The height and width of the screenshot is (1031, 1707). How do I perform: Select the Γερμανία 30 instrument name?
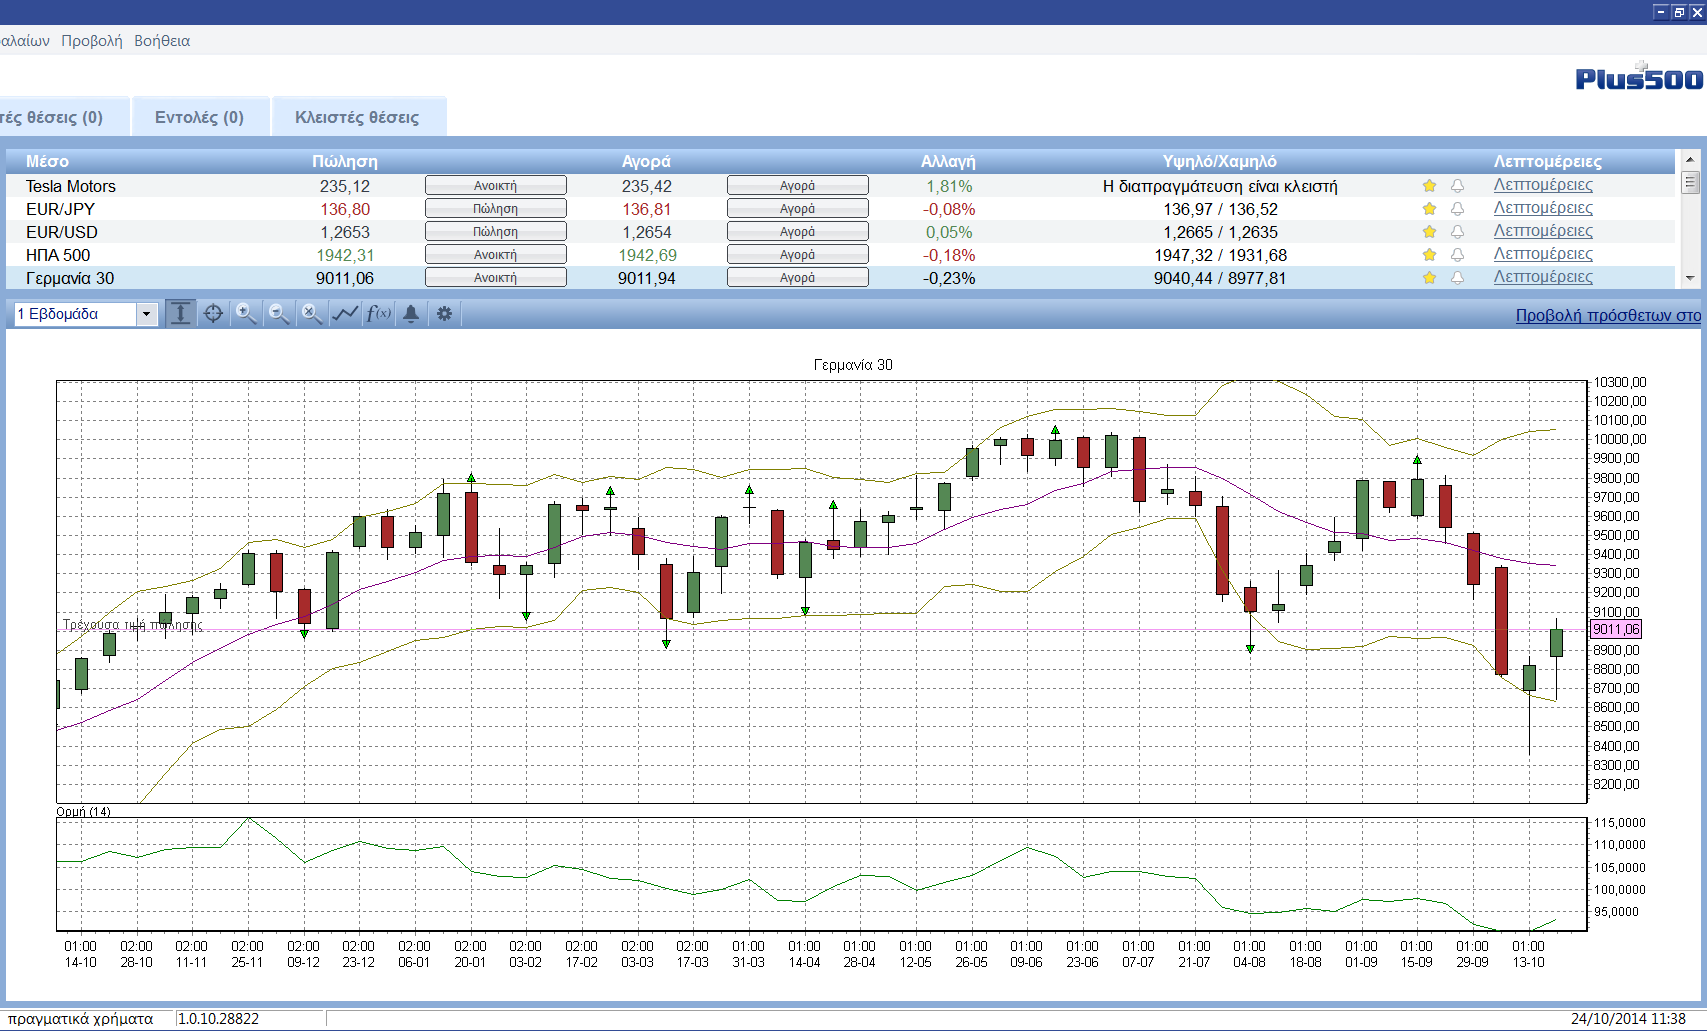click(x=70, y=278)
